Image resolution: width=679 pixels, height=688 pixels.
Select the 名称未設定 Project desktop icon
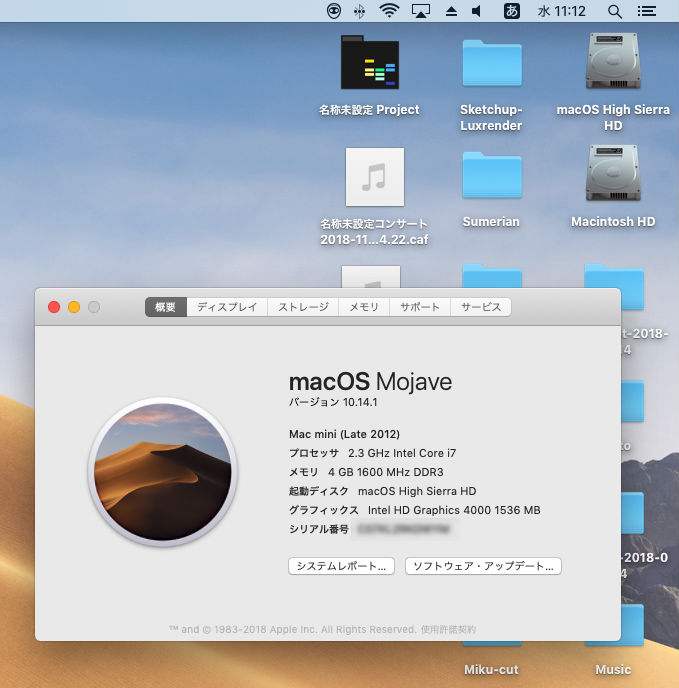[370, 62]
